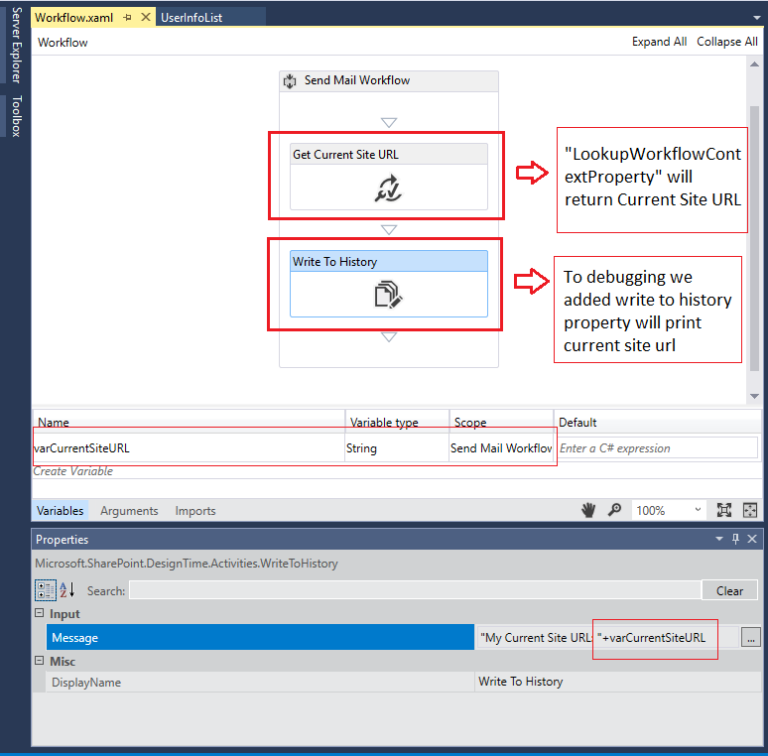Image resolution: width=768 pixels, height=756 pixels.
Task: Open the String variable type cell
Action: click(397, 448)
